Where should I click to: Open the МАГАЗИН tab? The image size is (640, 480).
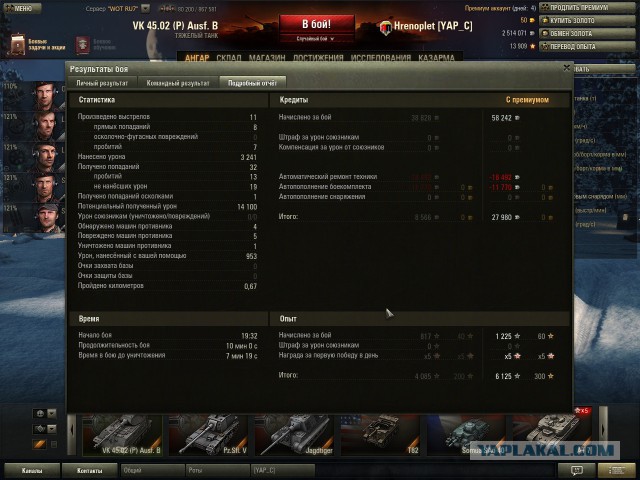click(x=267, y=58)
